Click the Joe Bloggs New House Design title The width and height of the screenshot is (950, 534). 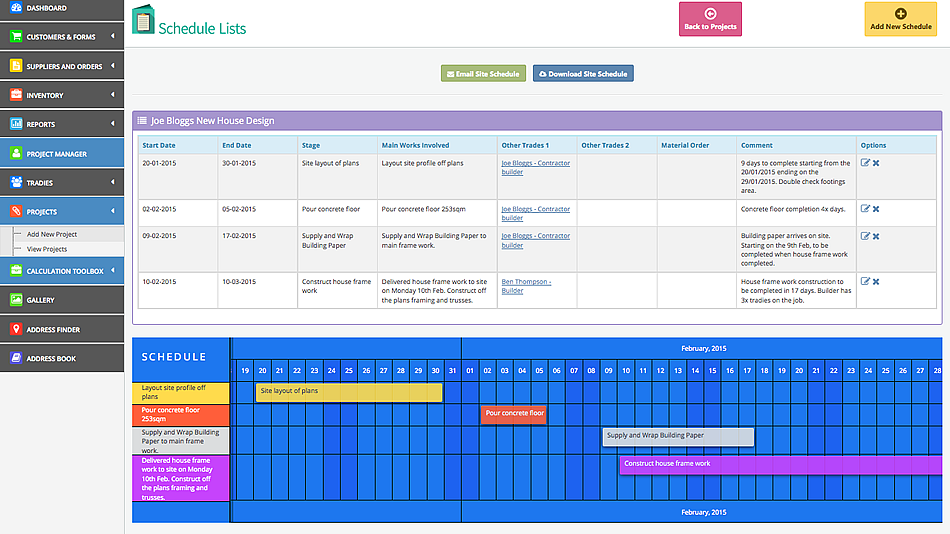coord(213,121)
